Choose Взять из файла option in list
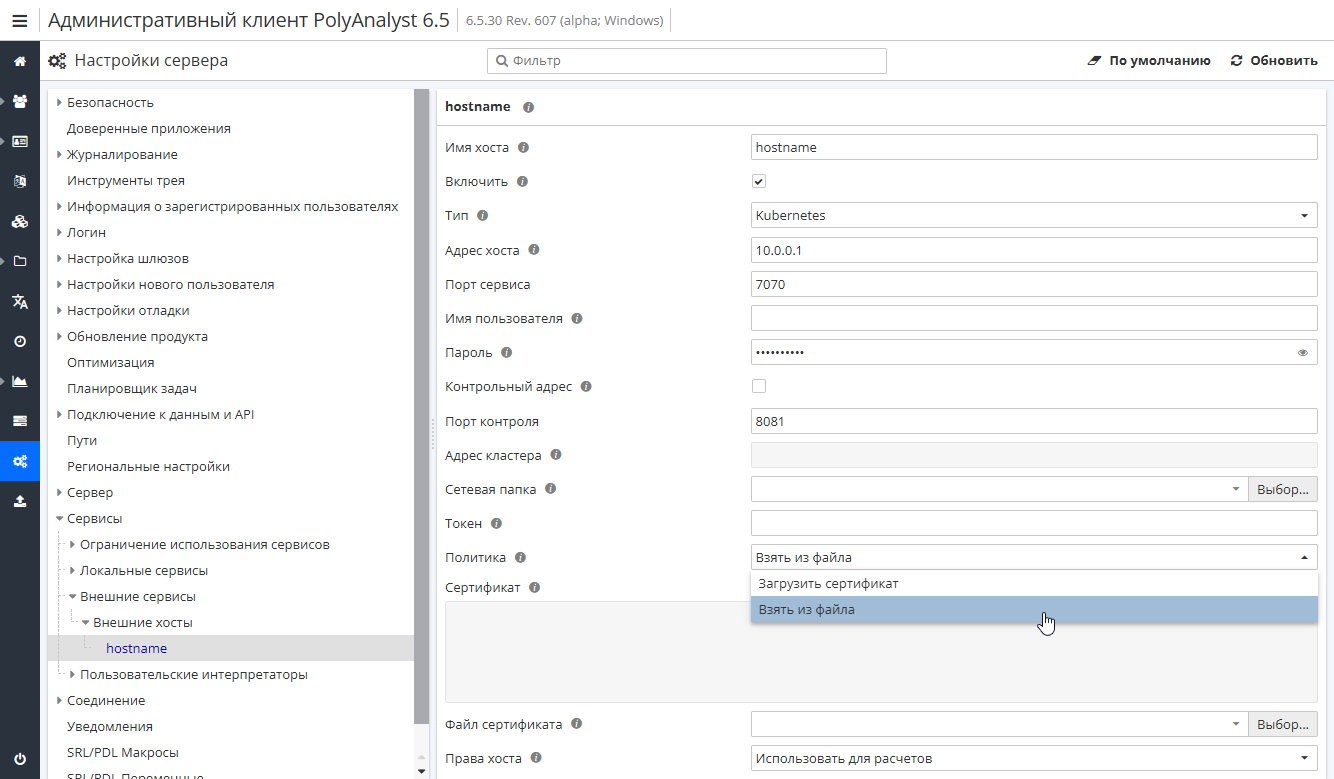 click(1034, 609)
